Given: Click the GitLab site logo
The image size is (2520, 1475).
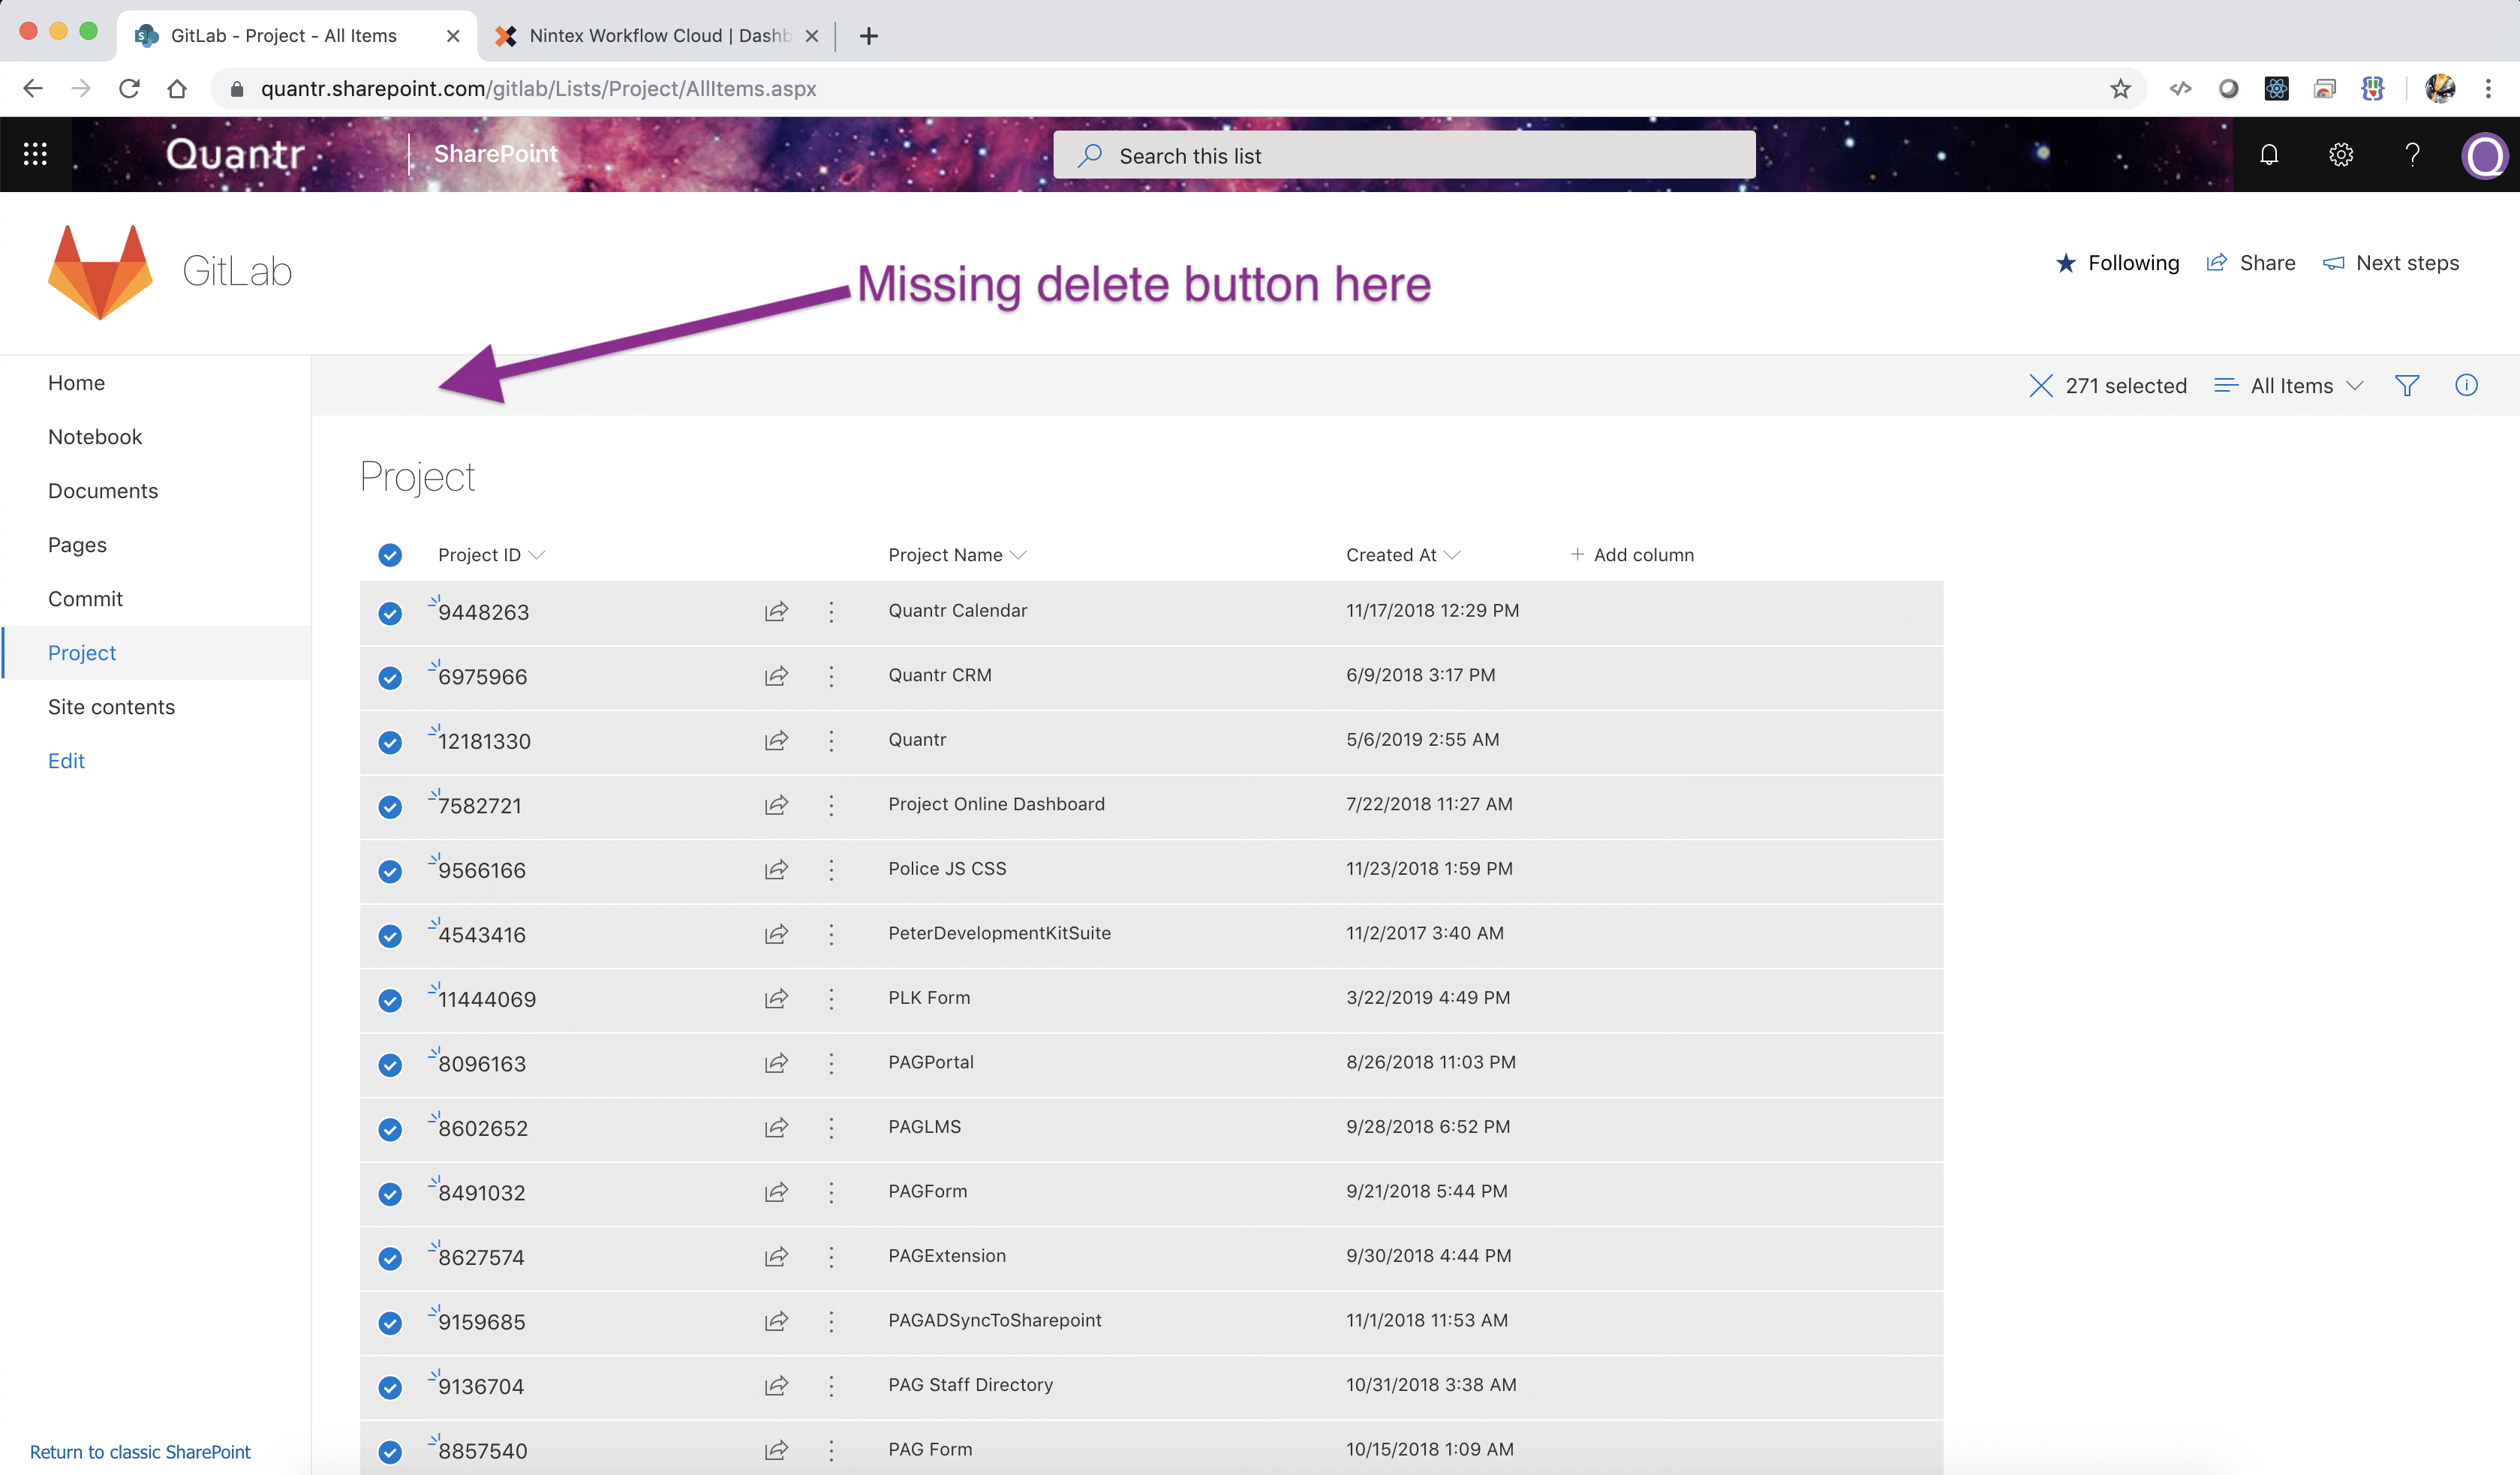Looking at the screenshot, I should [x=100, y=271].
